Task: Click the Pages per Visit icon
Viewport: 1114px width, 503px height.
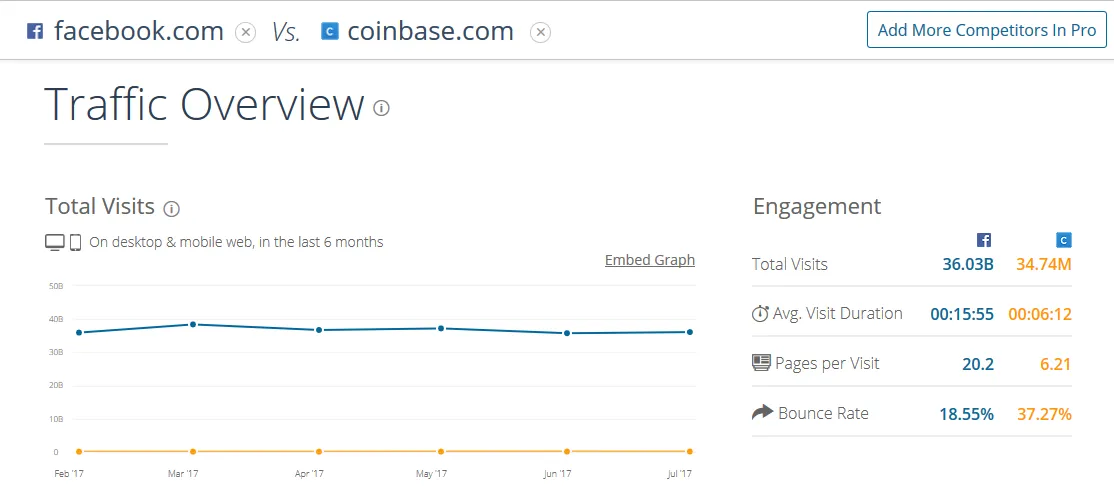Action: point(761,363)
